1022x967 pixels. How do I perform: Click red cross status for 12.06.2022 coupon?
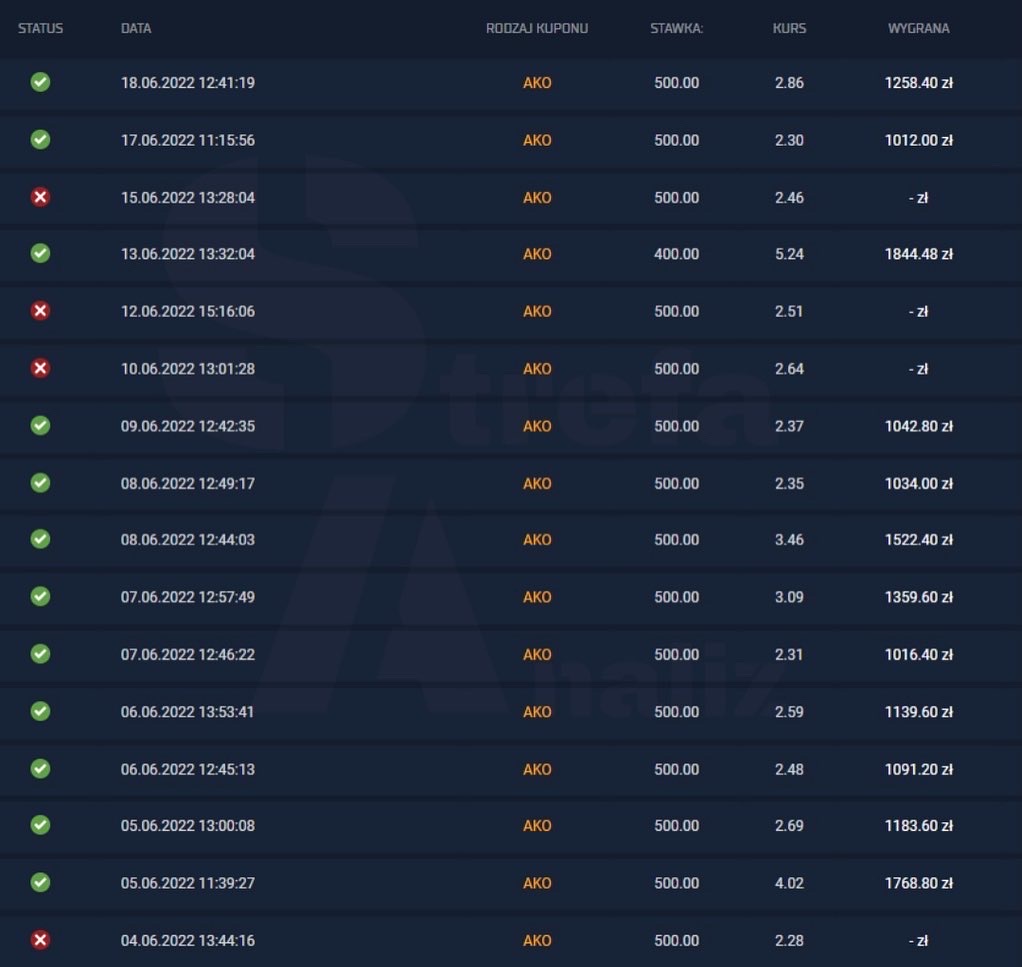40,311
